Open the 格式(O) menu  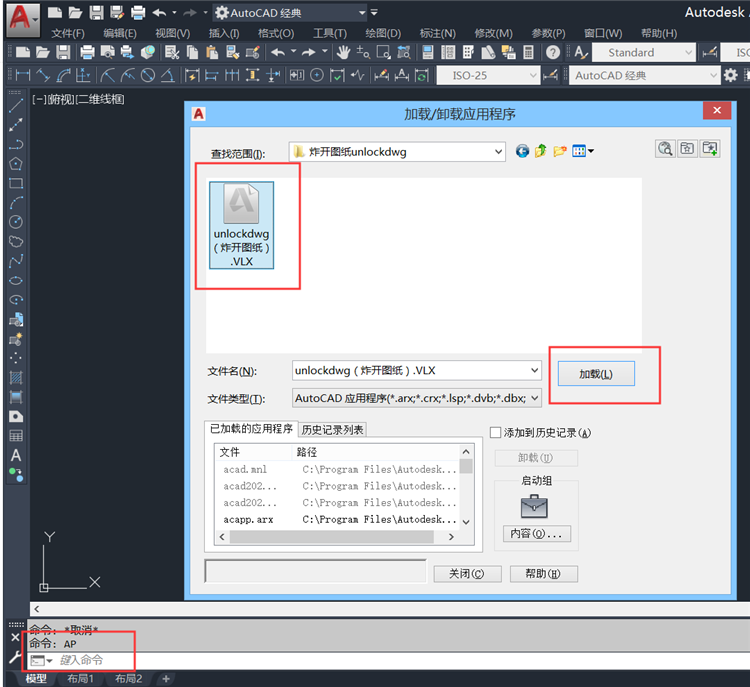pos(276,33)
